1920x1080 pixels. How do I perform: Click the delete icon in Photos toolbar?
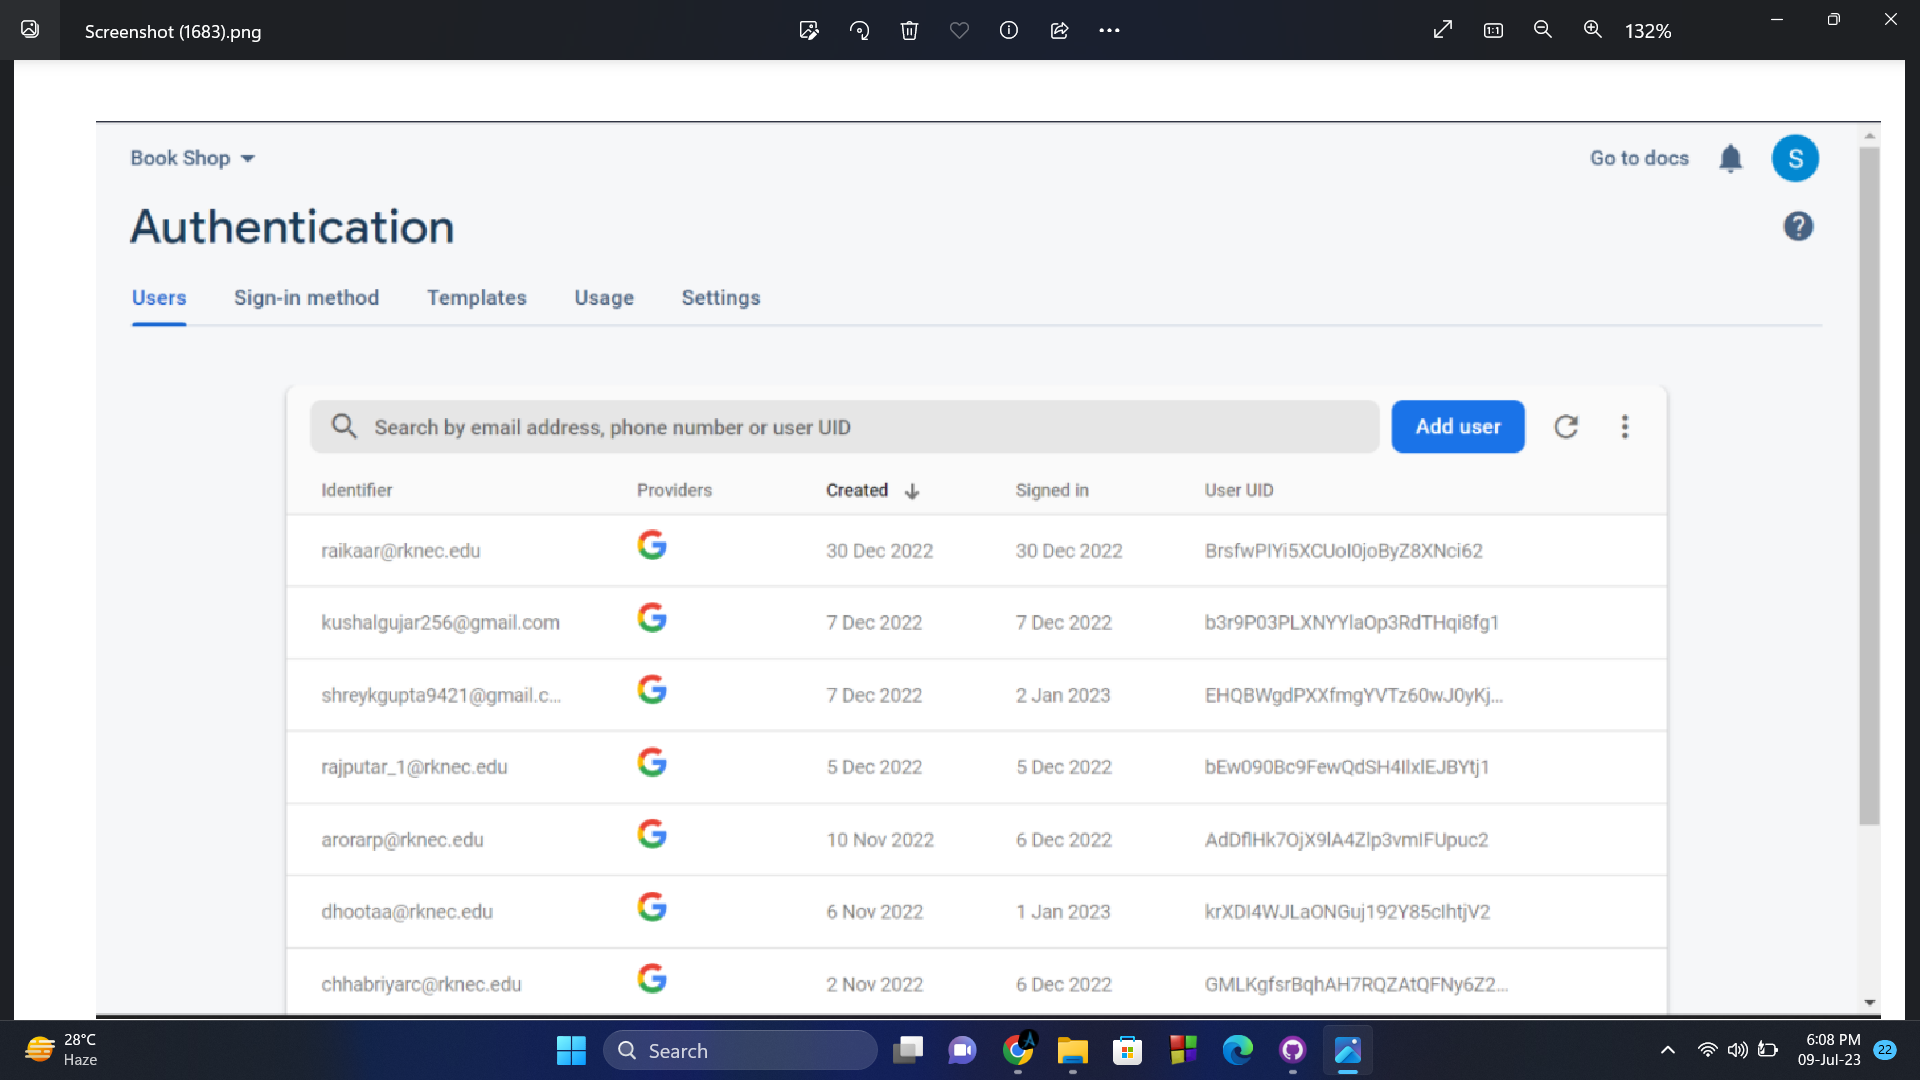[909, 30]
